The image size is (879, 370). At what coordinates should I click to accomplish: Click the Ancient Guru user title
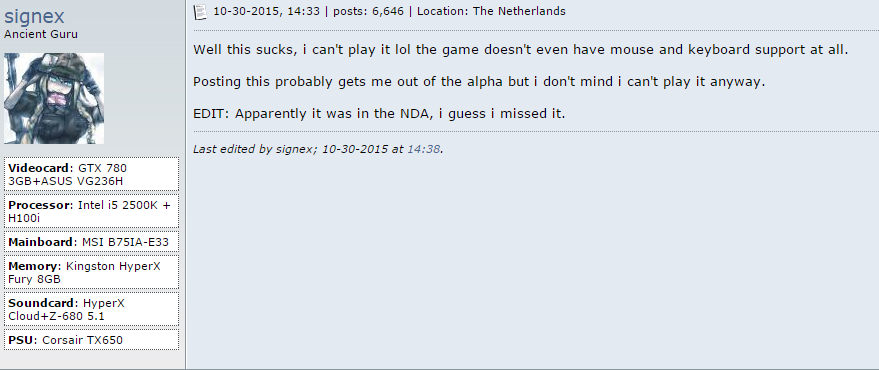(x=41, y=34)
